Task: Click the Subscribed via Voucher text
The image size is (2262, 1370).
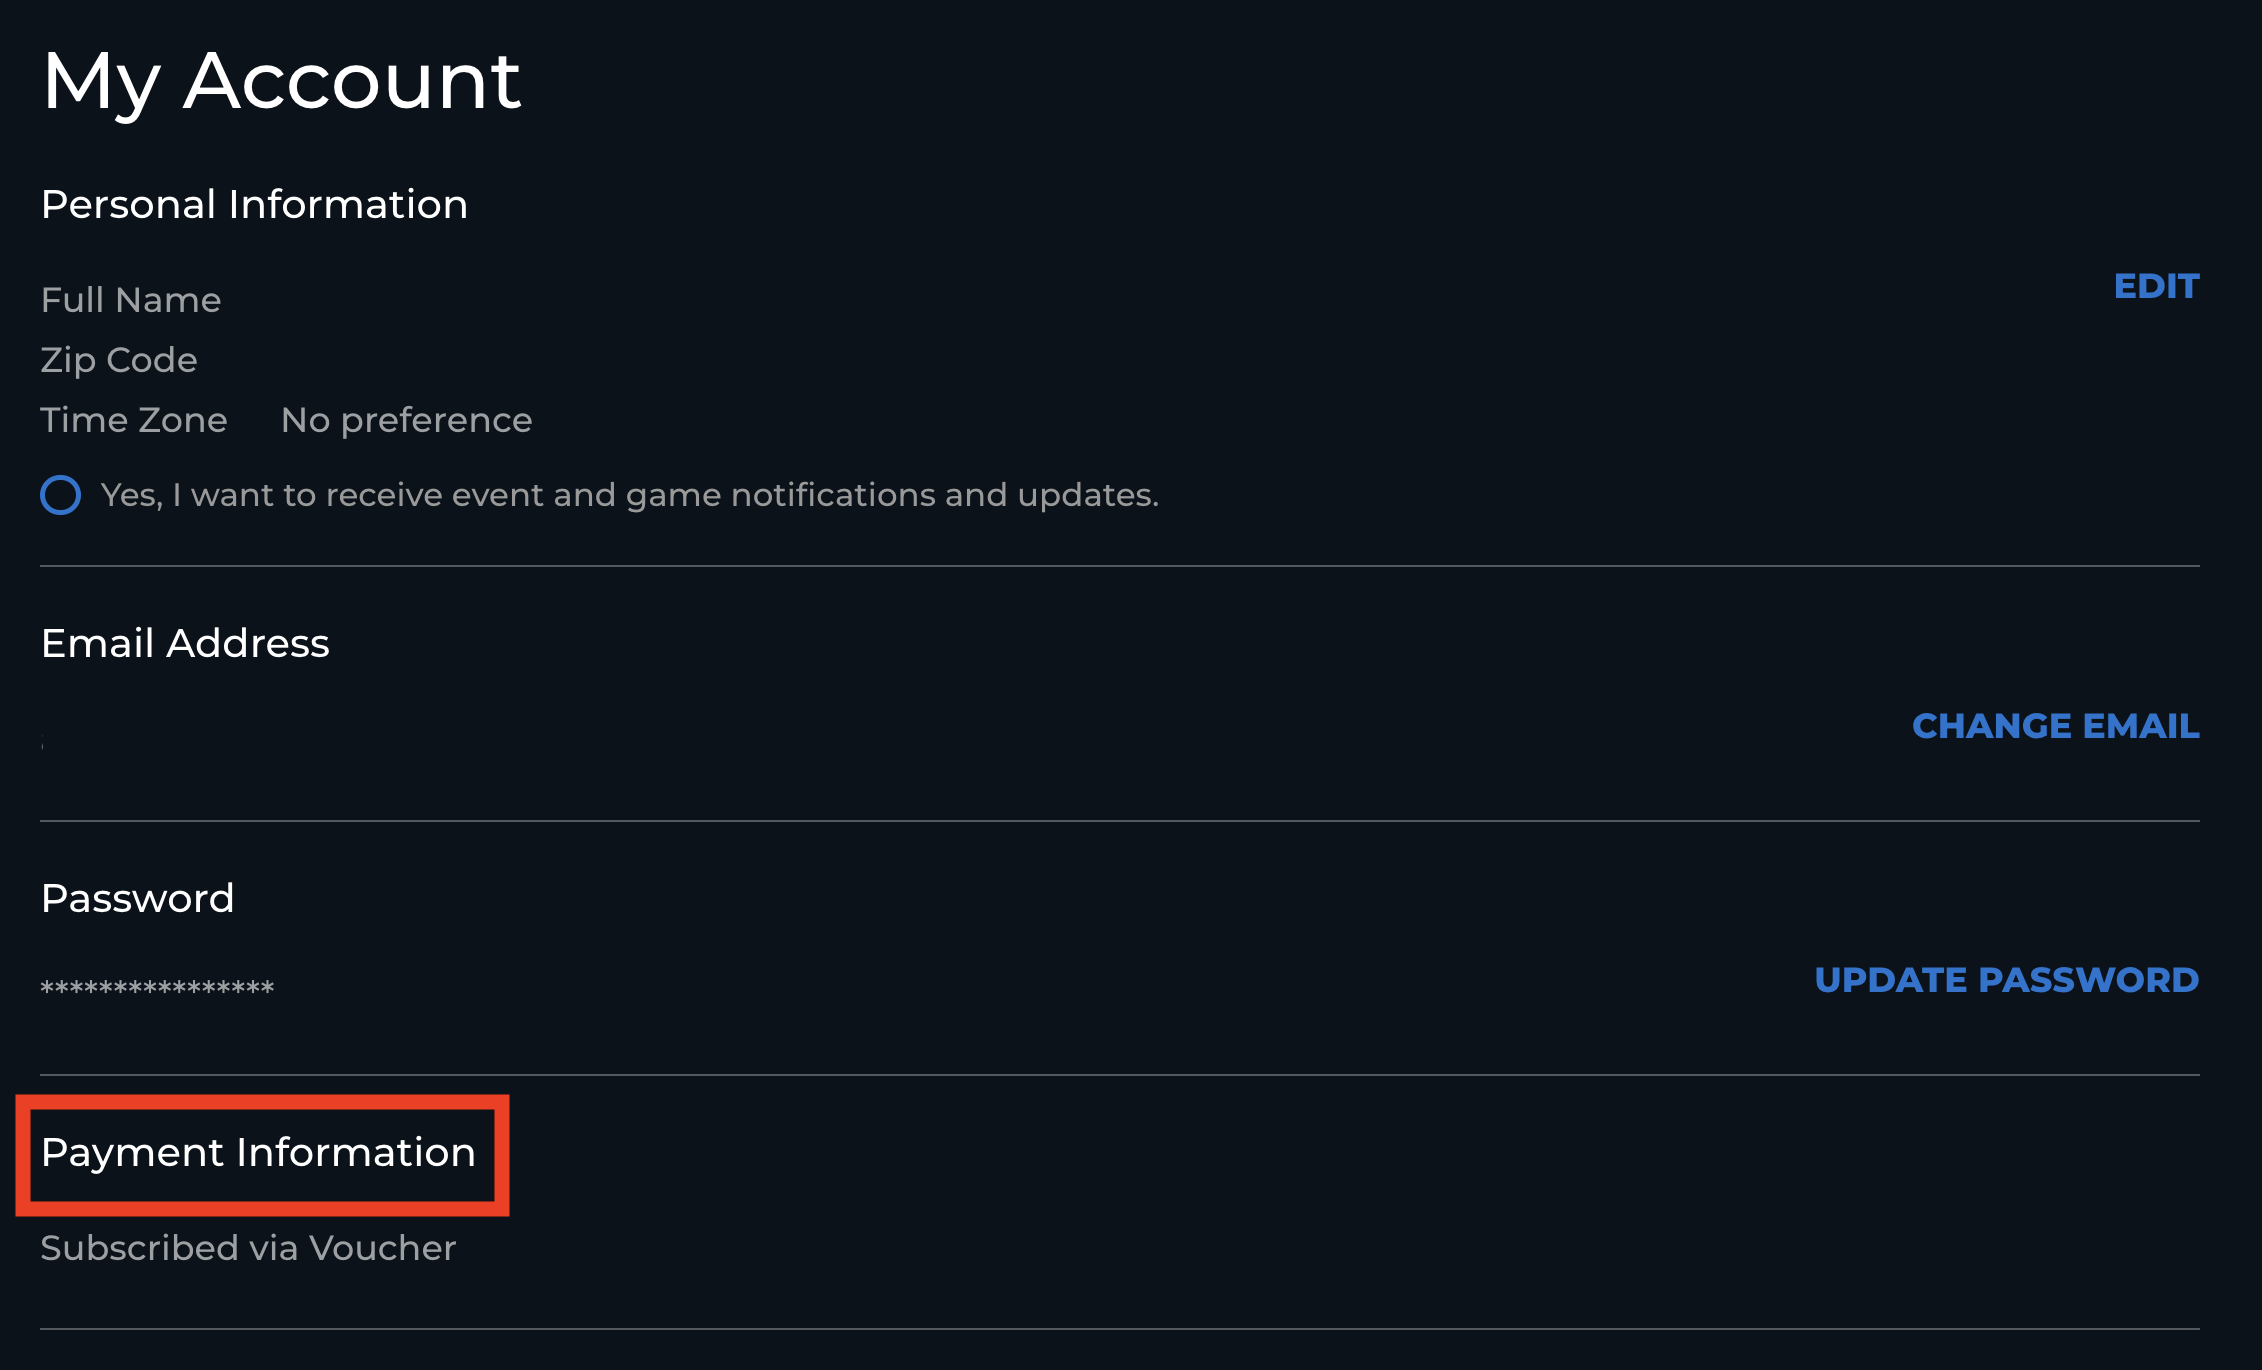Action: point(248,1248)
